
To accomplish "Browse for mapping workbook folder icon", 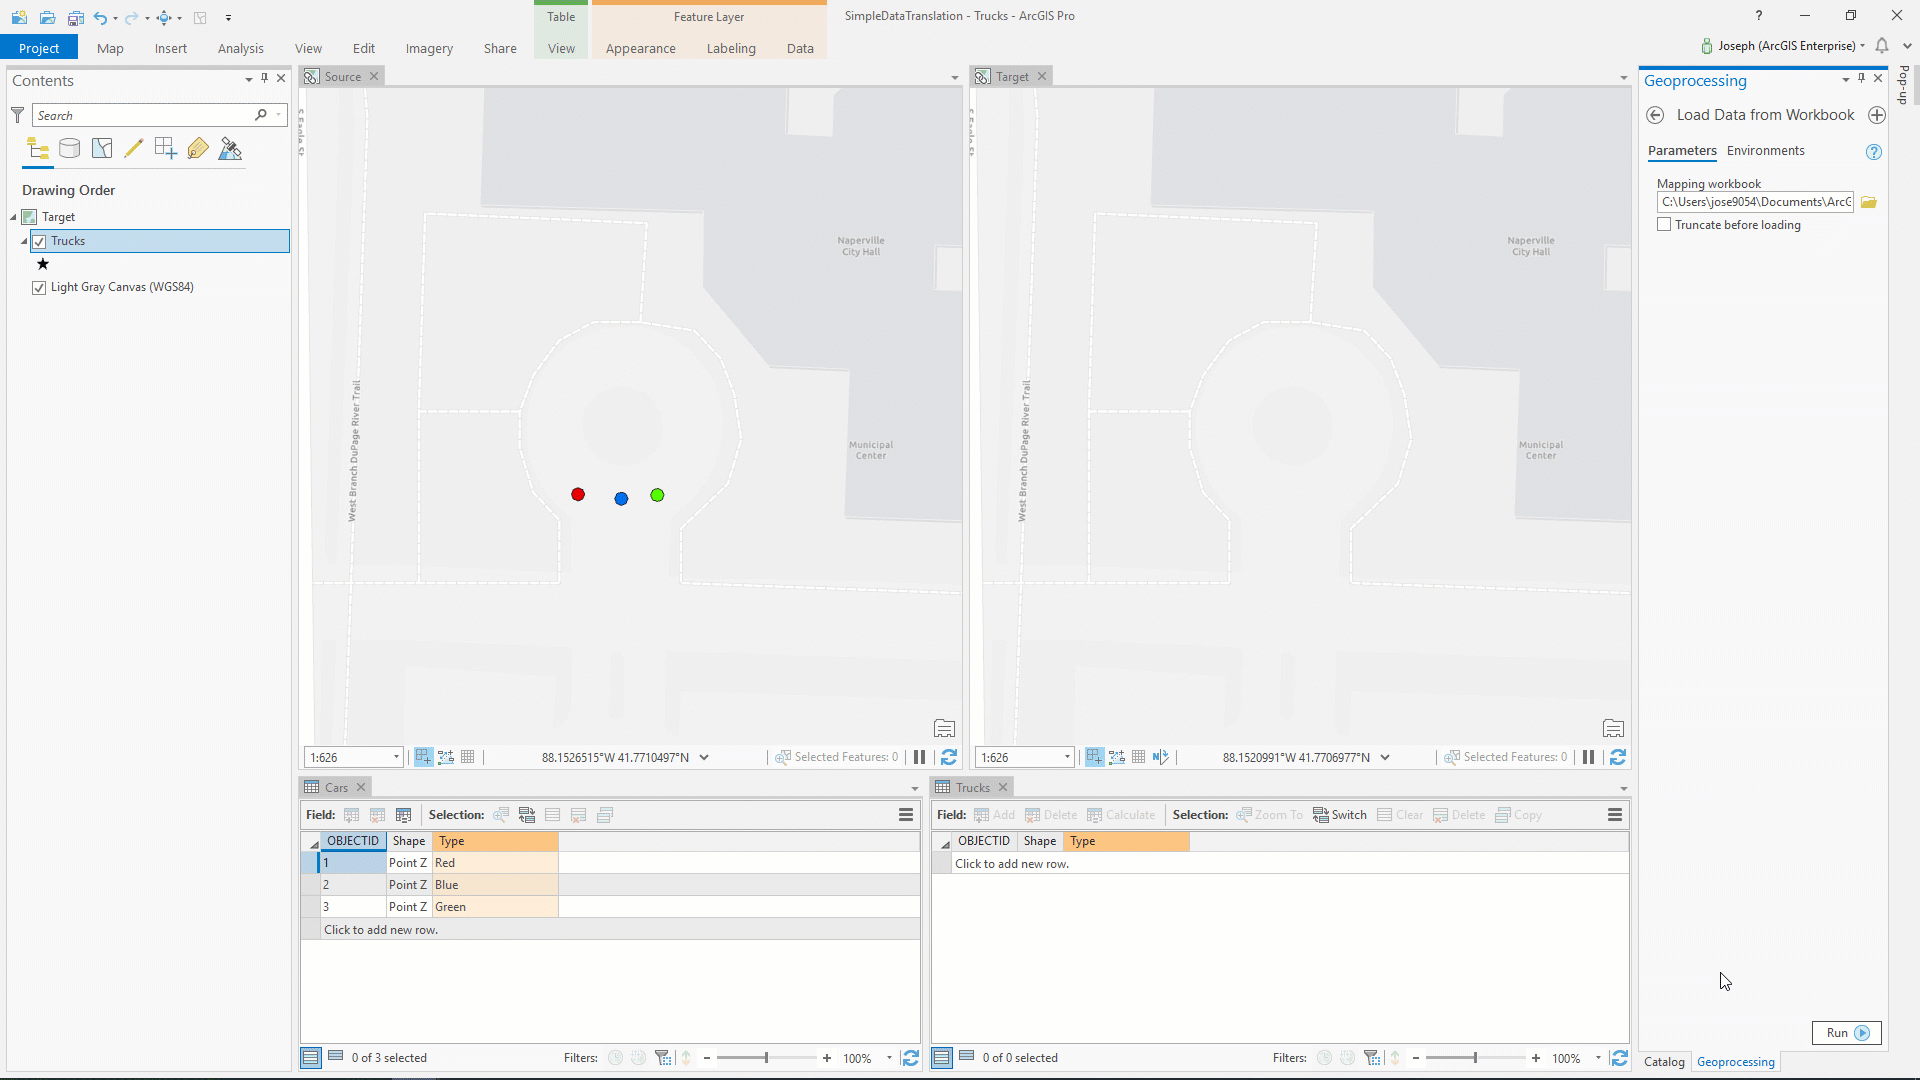I will pyautogui.click(x=1869, y=202).
